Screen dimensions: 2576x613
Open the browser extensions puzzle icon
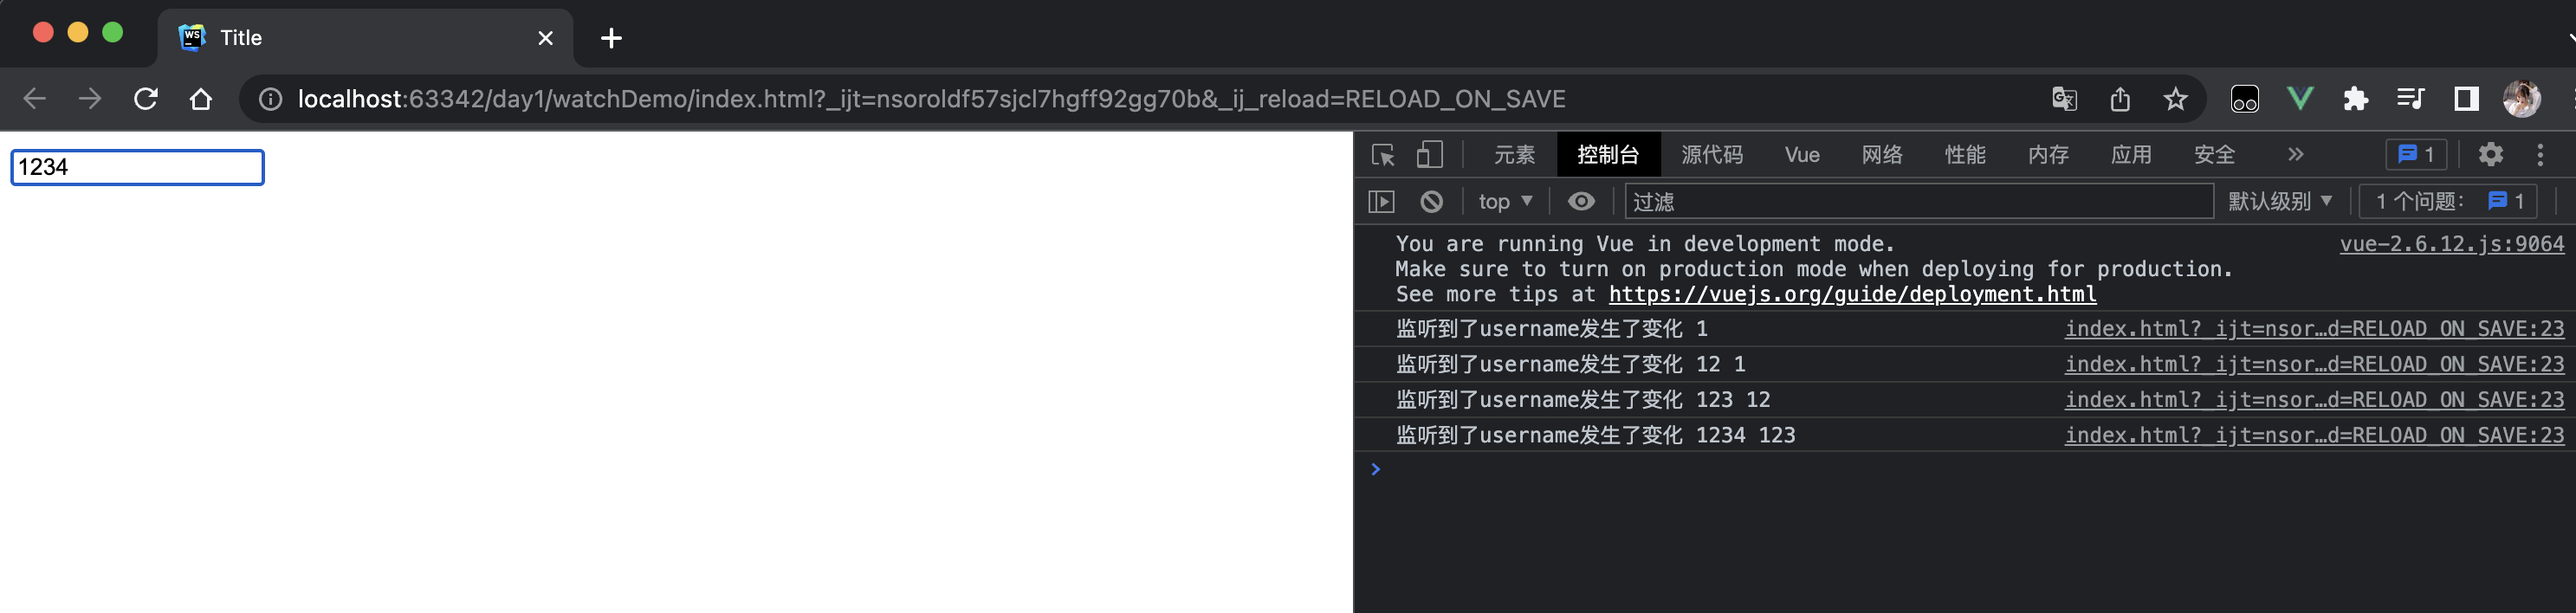click(x=2355, y=99)
